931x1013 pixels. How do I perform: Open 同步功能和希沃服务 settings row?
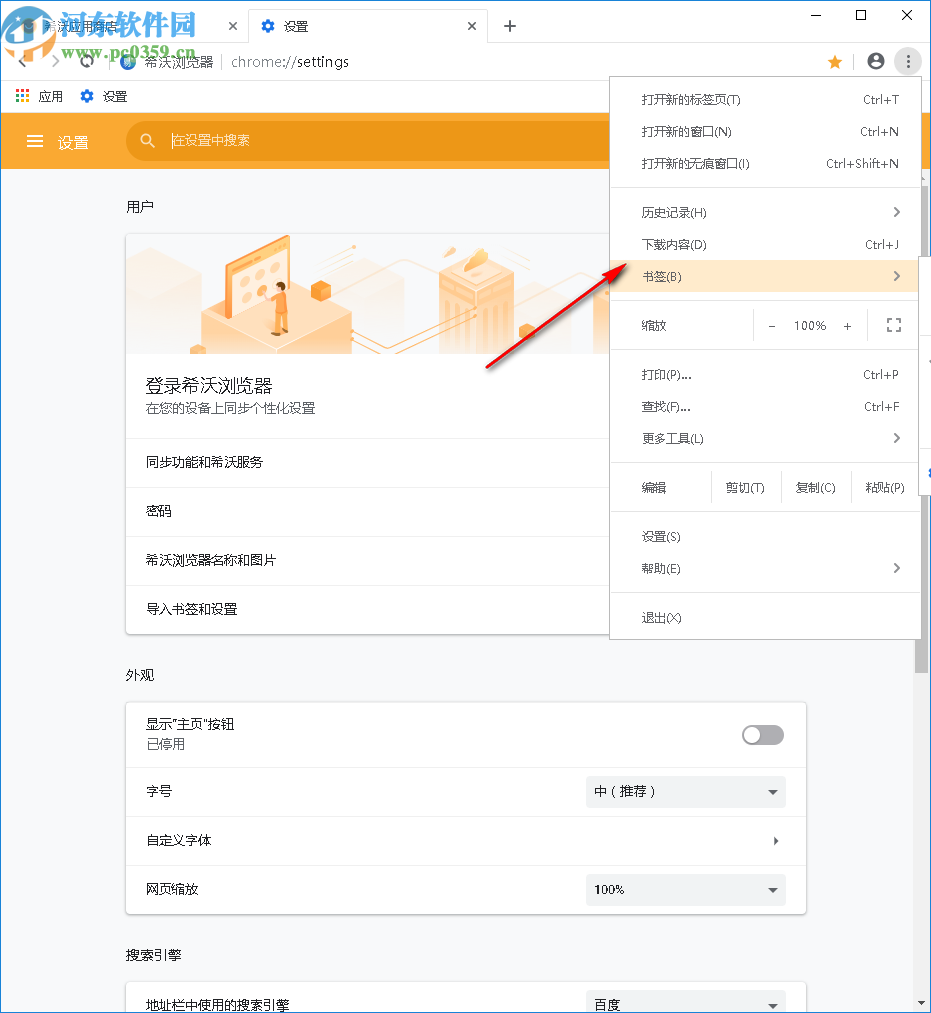click(368, 463)
